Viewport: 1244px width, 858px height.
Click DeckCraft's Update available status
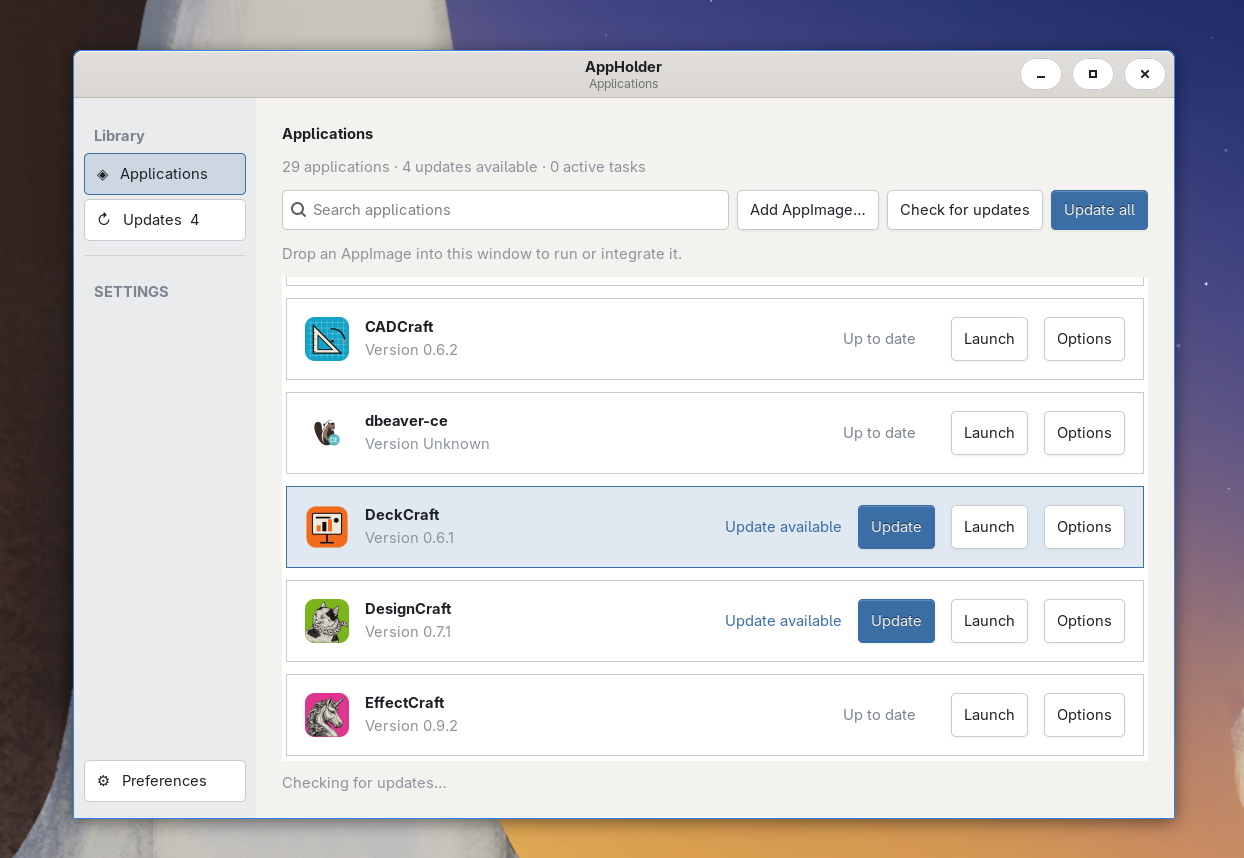[x=783, y=527]
